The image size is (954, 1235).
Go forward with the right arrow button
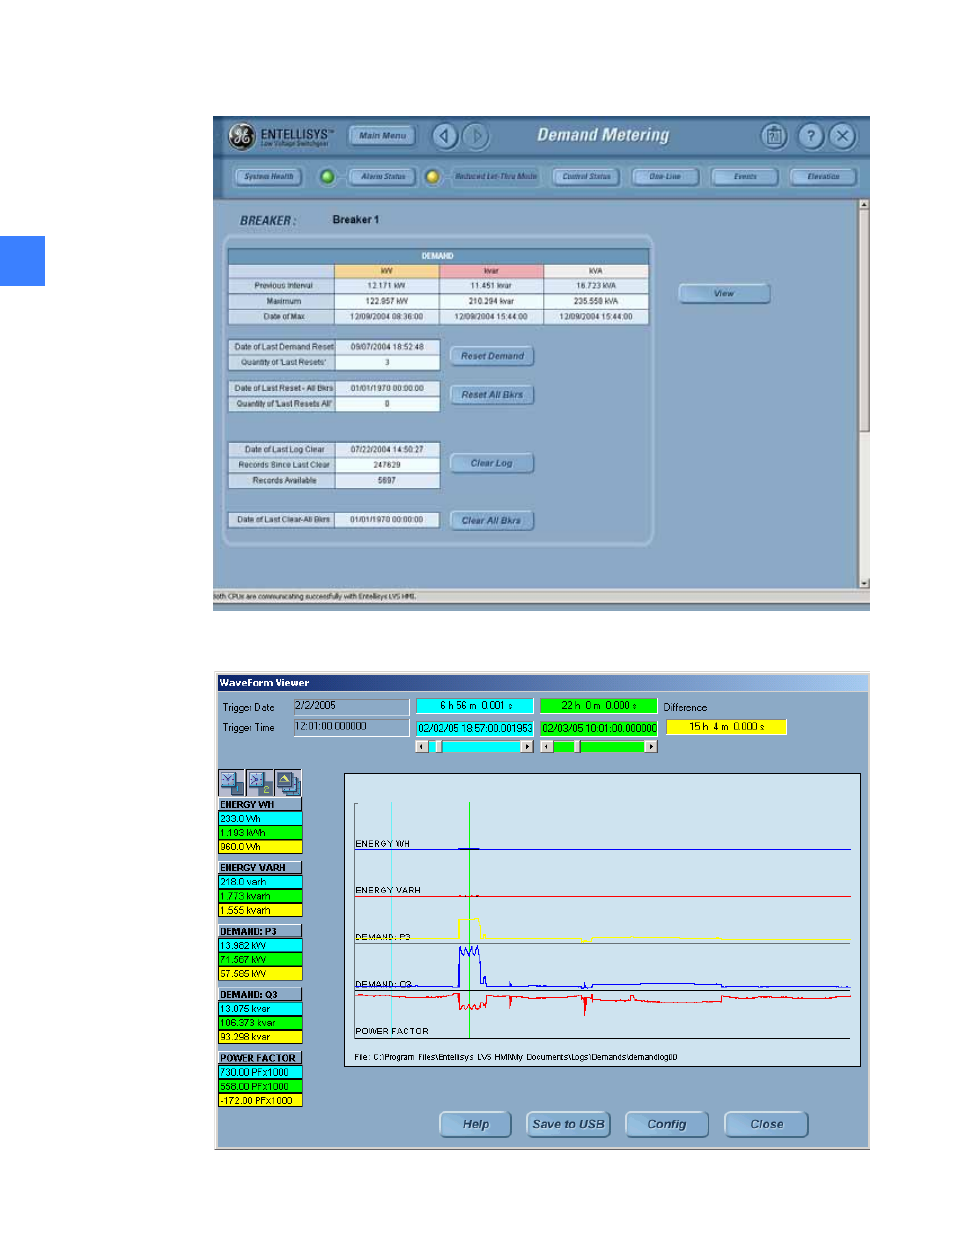tap(476, 136)
